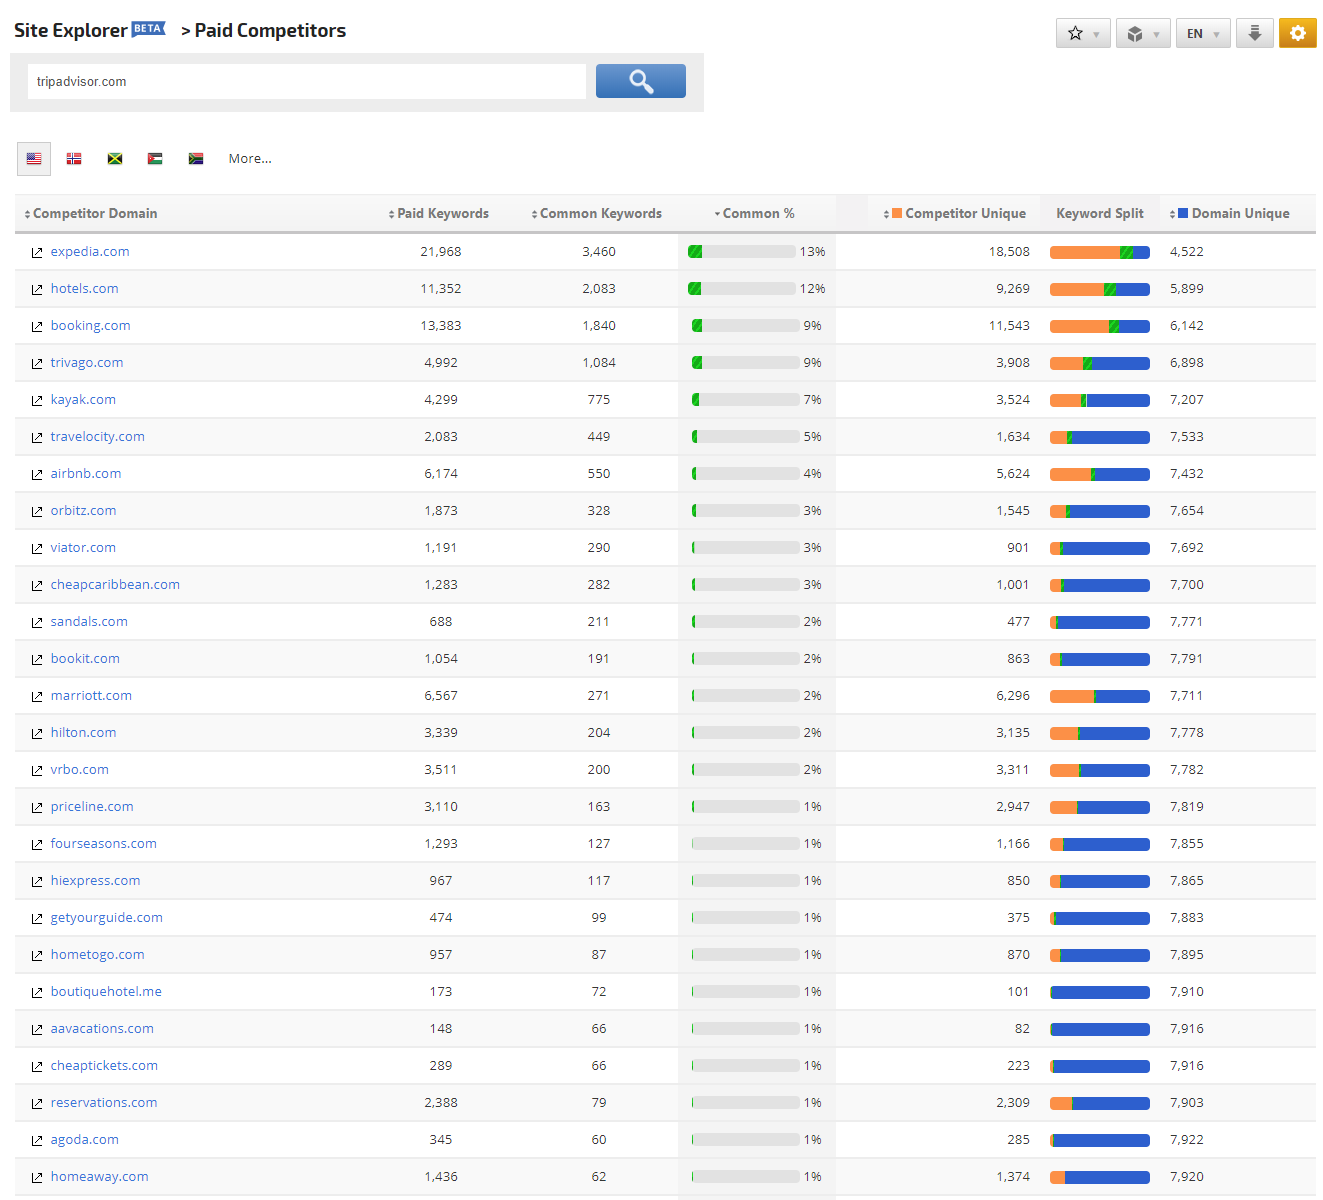Select the Norway flag database
Image resolution: width=1323 pixels, height=1200 pixels.
click(x=74, y=159)
